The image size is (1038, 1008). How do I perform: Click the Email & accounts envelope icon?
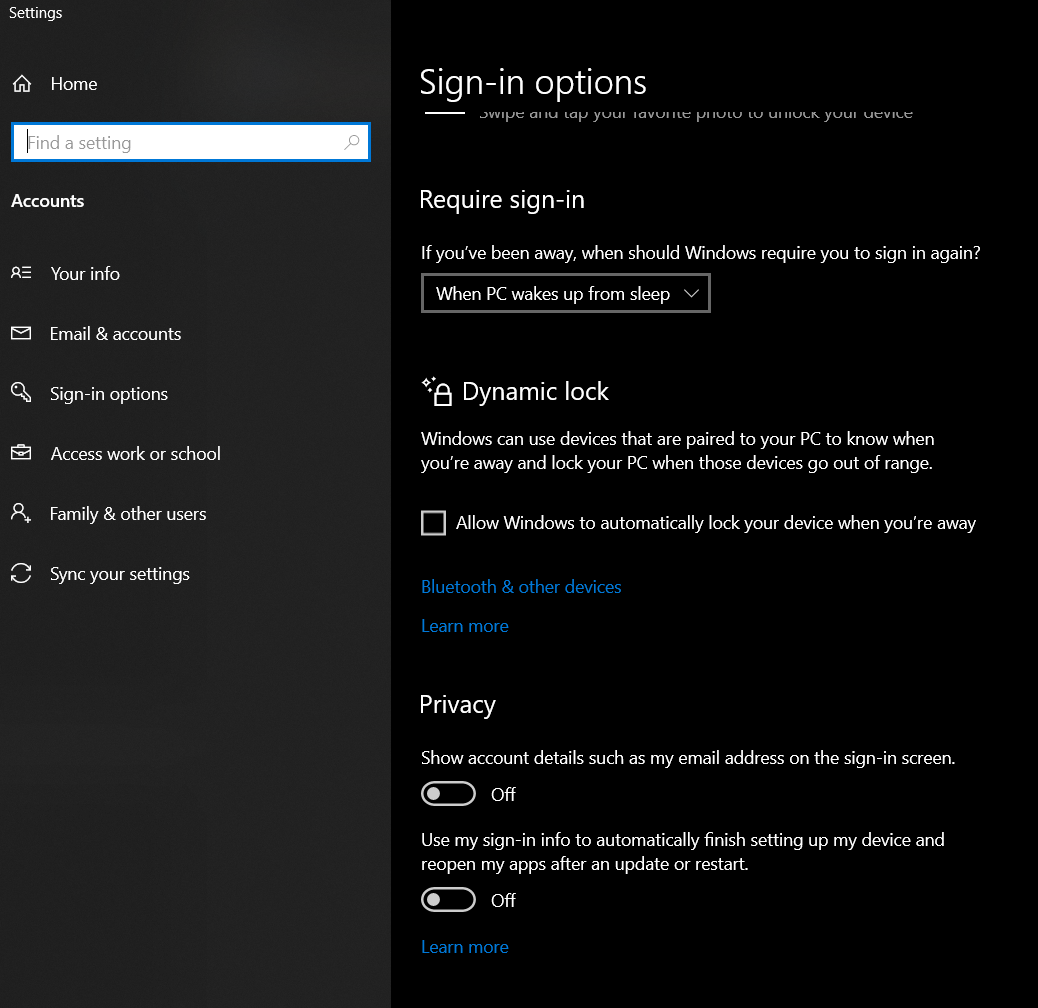pyautogui.click(x=21, y=333)
